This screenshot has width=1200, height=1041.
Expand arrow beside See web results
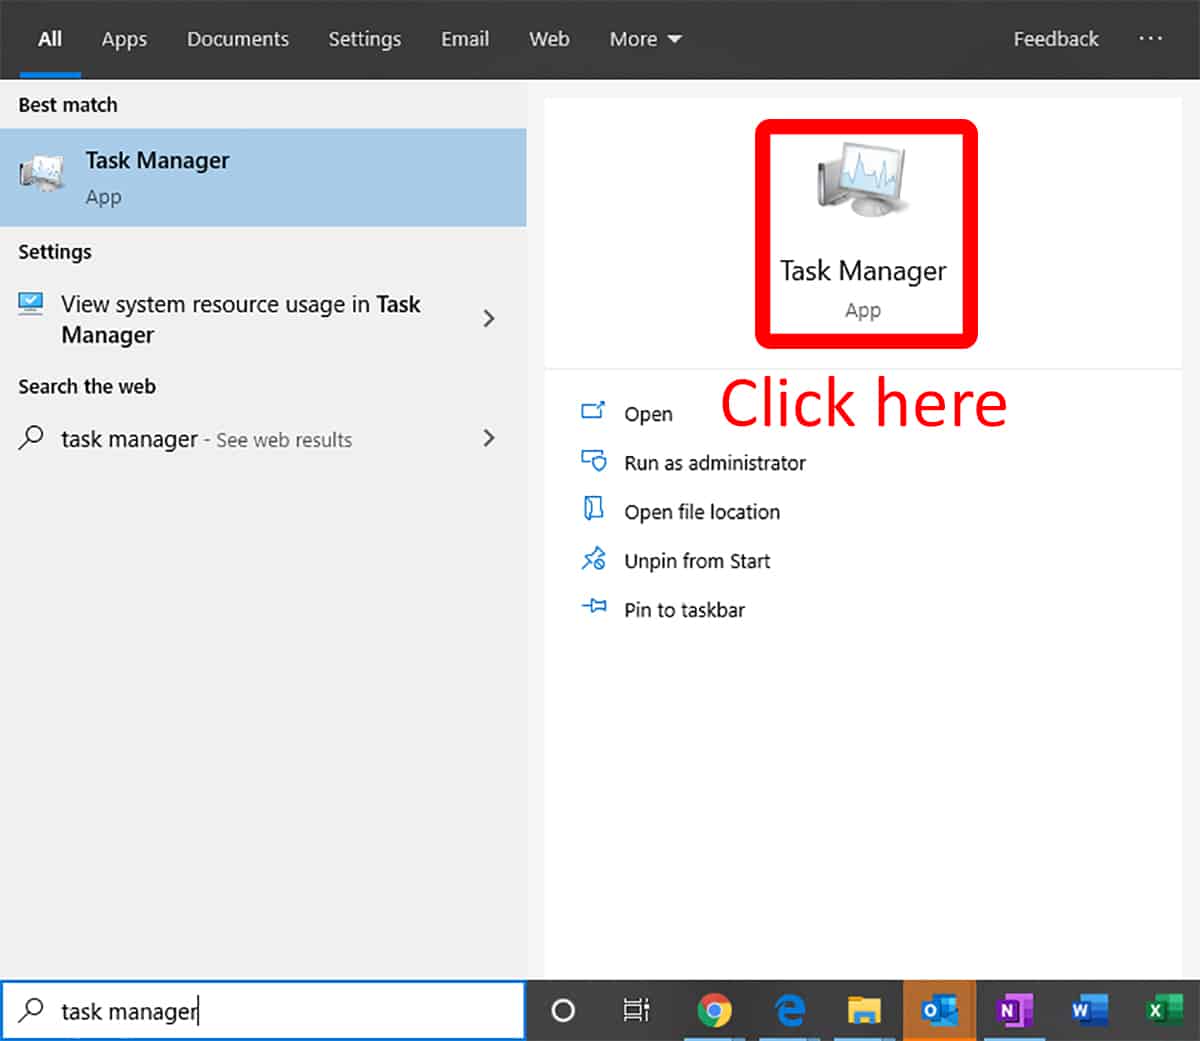point(489,438)
